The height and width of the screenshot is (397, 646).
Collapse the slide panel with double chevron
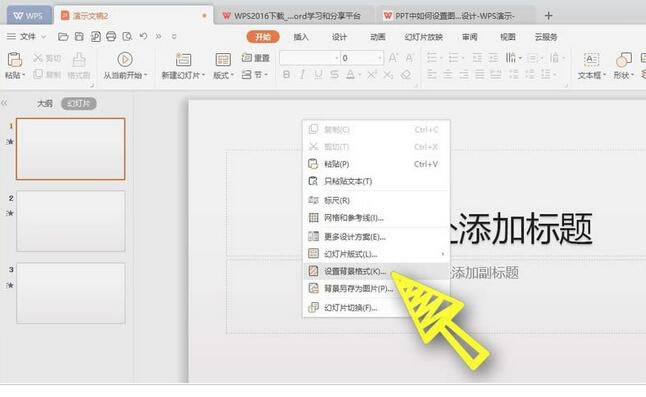[4, 103]
